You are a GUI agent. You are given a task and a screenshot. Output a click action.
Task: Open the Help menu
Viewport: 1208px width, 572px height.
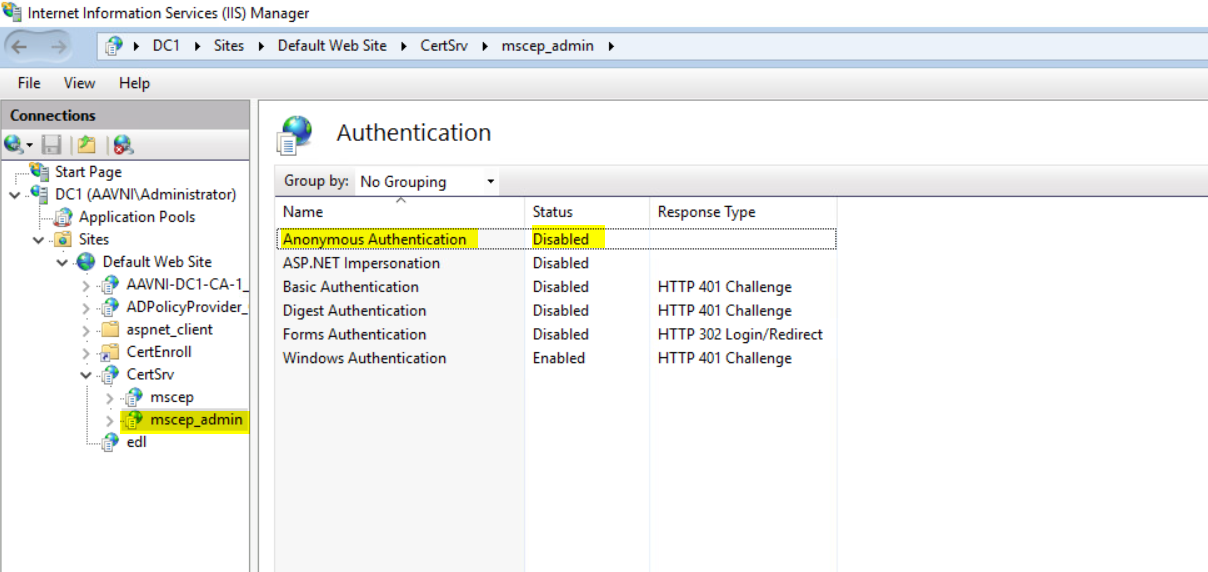tap(134, 83)
